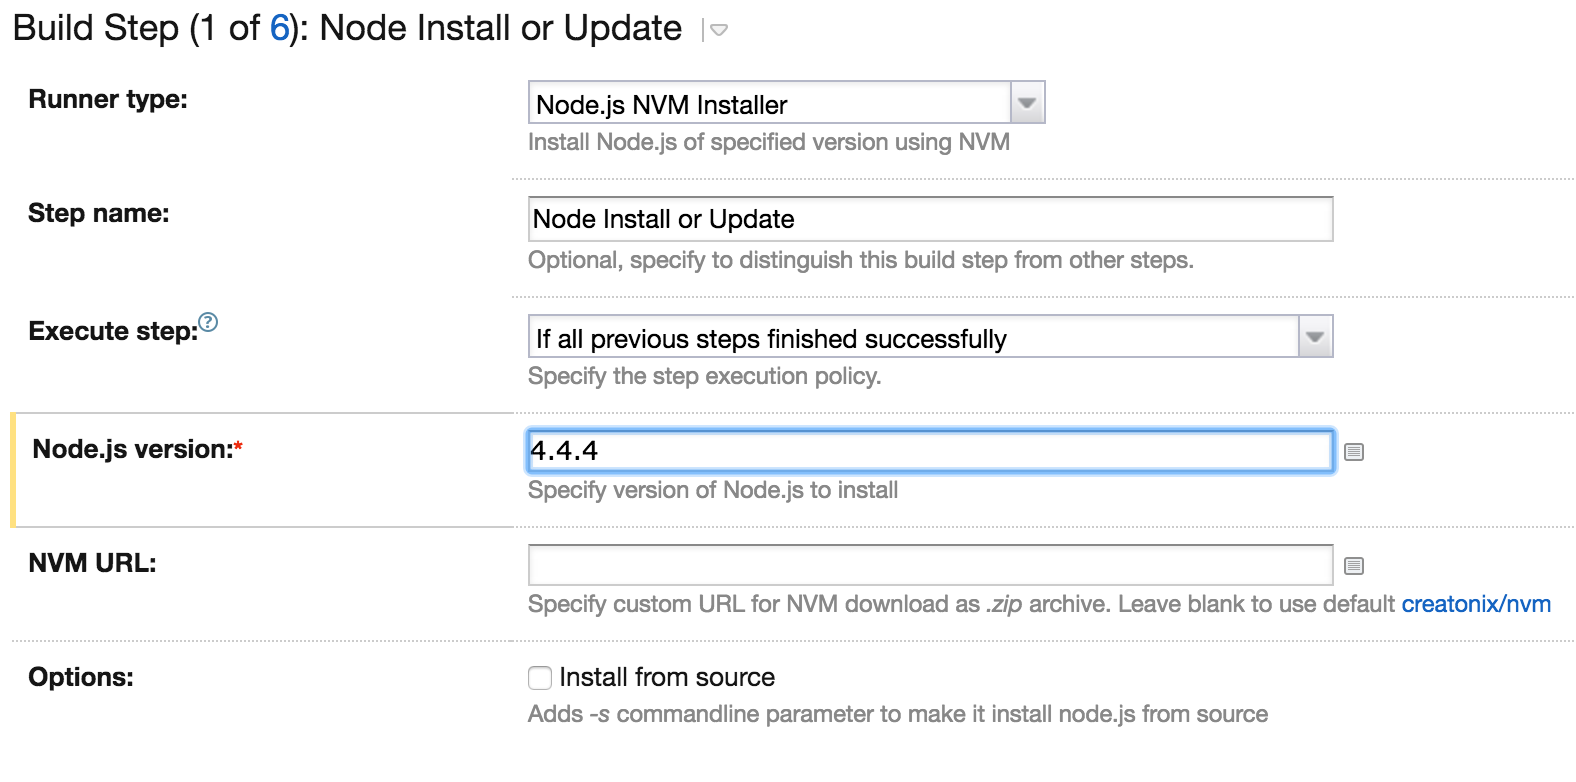Click the Step name text field
The width and height of the screenshot is (1576, 782).
[x=930, y=219]
